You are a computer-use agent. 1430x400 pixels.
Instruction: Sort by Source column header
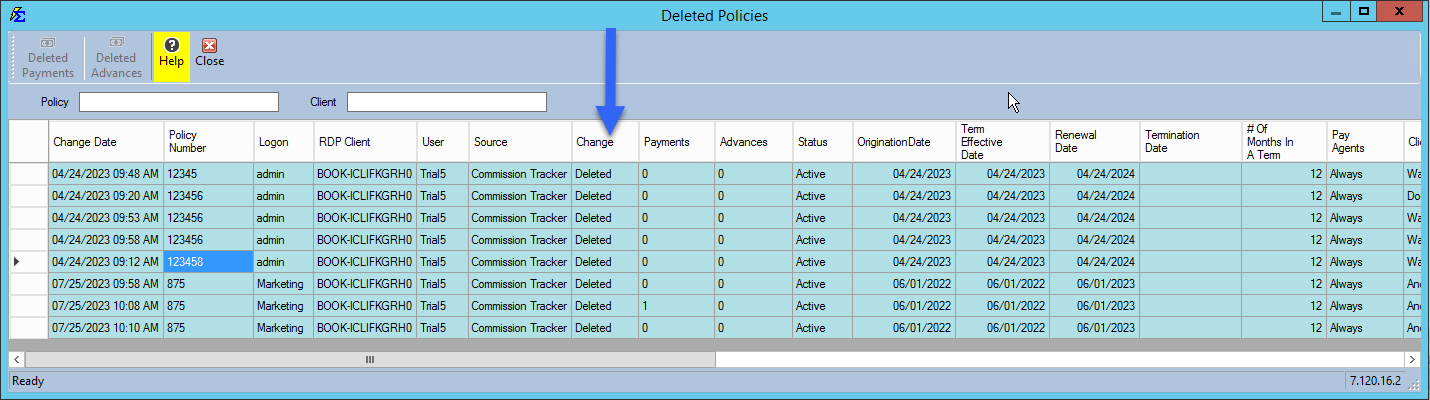click(x=520, y=142)
